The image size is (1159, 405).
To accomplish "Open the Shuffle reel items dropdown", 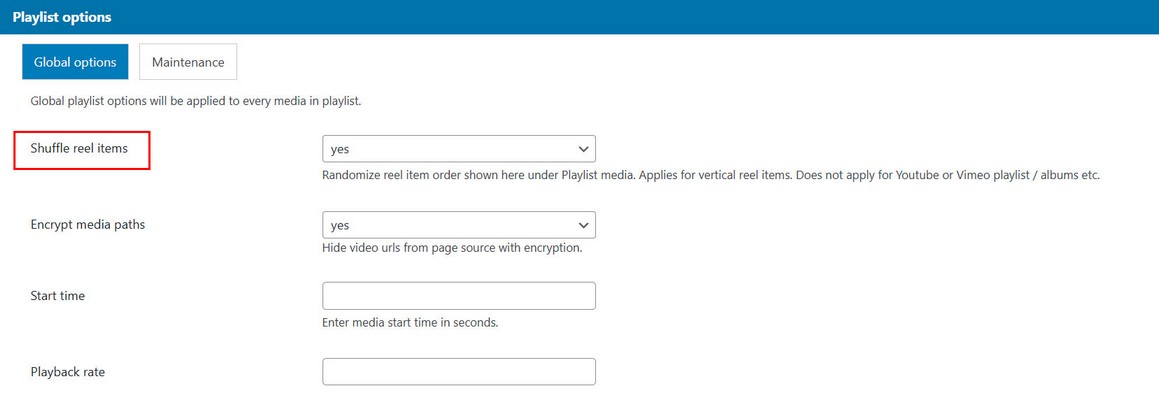I will [x=458, y=149].
